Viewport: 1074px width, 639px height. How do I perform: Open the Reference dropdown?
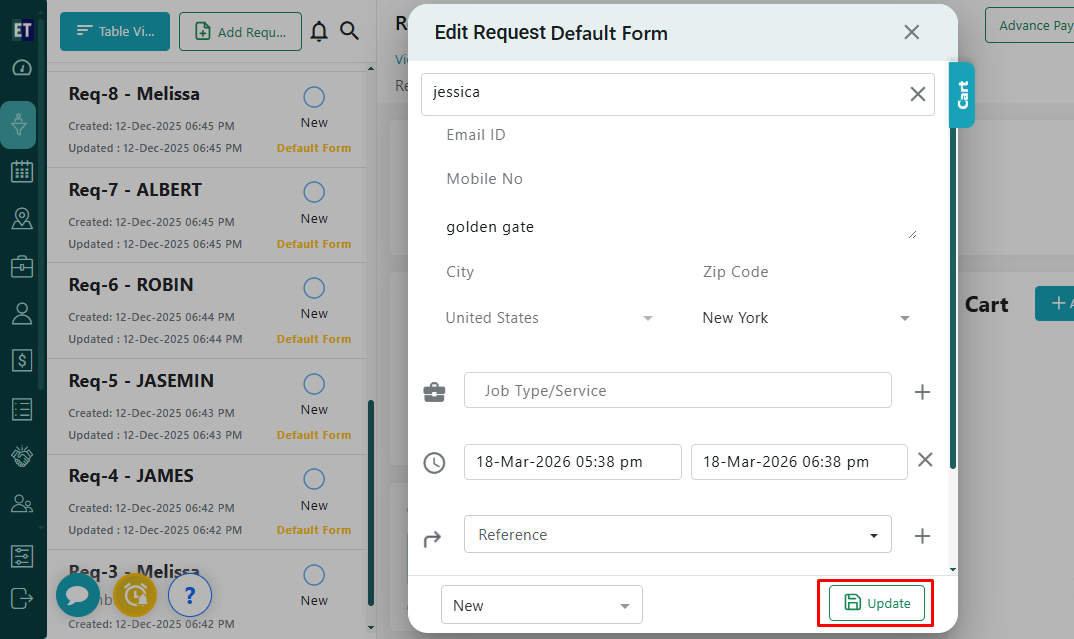[x=677, y=534]
